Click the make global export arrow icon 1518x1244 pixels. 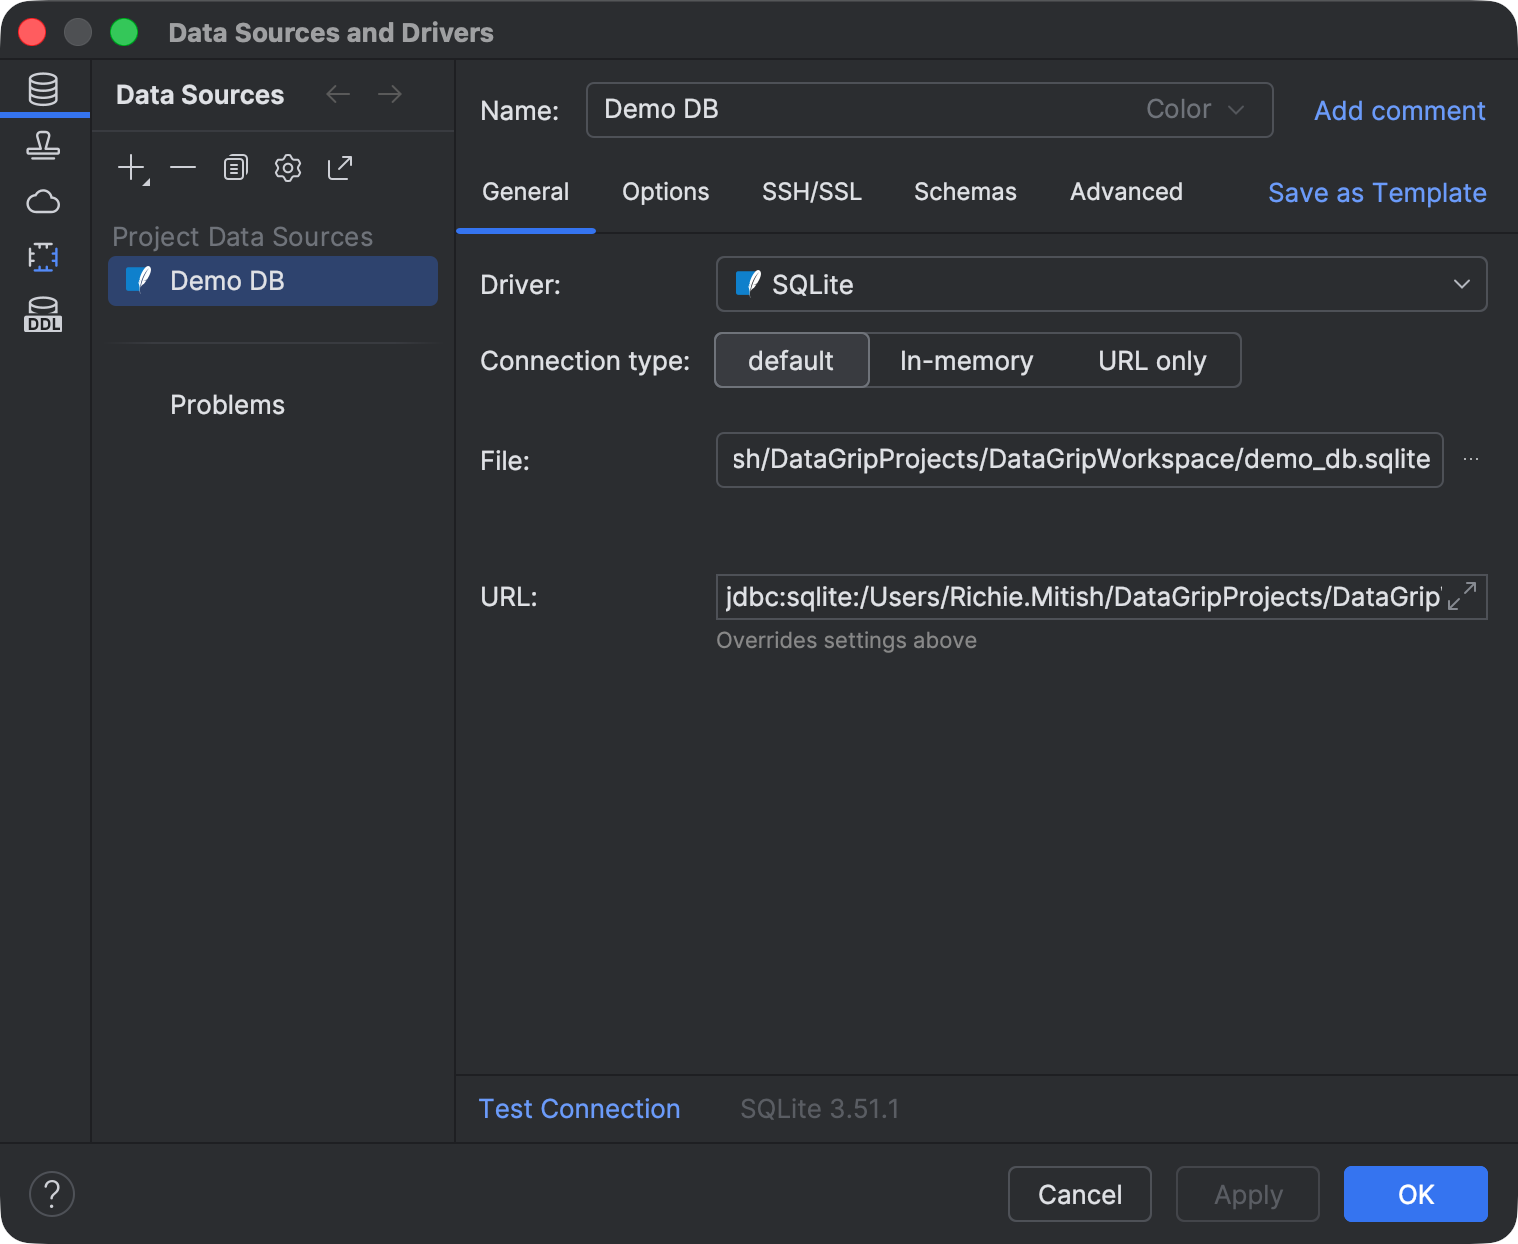click(x=340, y=167)
